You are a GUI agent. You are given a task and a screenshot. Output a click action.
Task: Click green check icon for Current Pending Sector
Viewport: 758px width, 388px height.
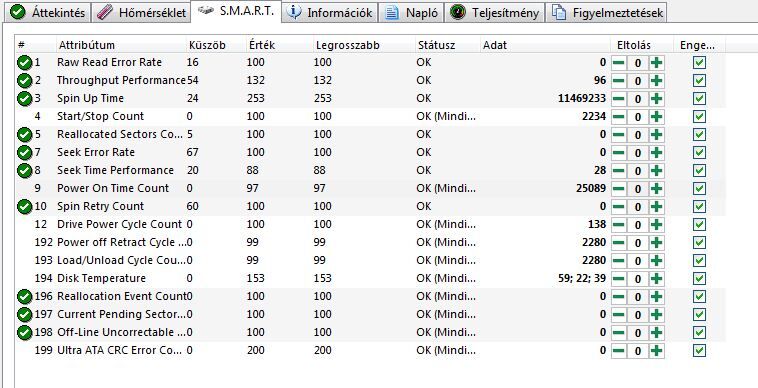[x=24, y=315]
